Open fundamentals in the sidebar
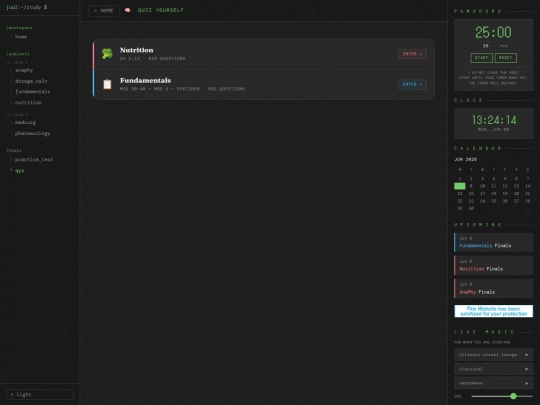The image size is (540, 405). coord(32,92)
